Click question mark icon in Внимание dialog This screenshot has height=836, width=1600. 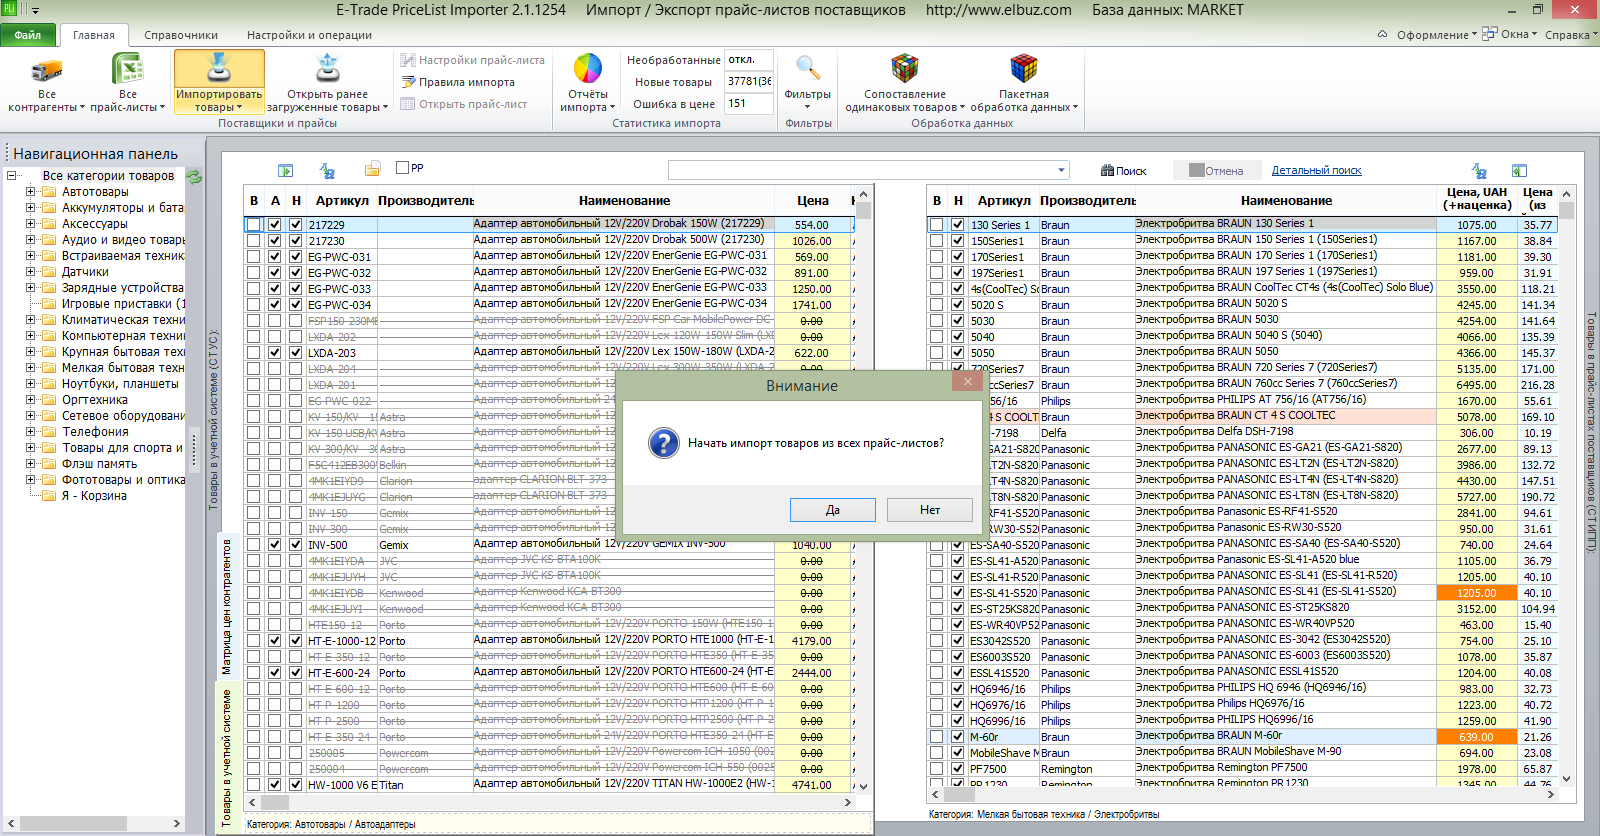pos(663,443)
